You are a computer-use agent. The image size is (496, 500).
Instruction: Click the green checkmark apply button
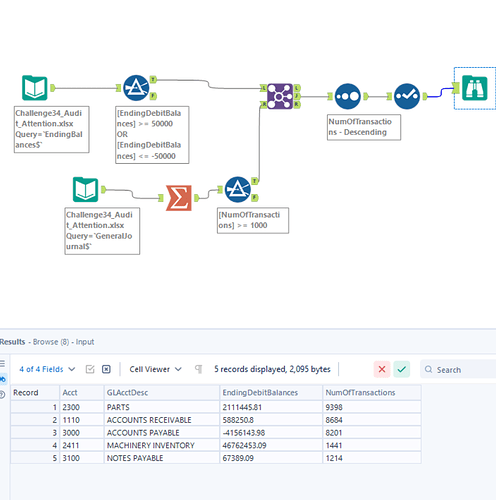(402, 369)
